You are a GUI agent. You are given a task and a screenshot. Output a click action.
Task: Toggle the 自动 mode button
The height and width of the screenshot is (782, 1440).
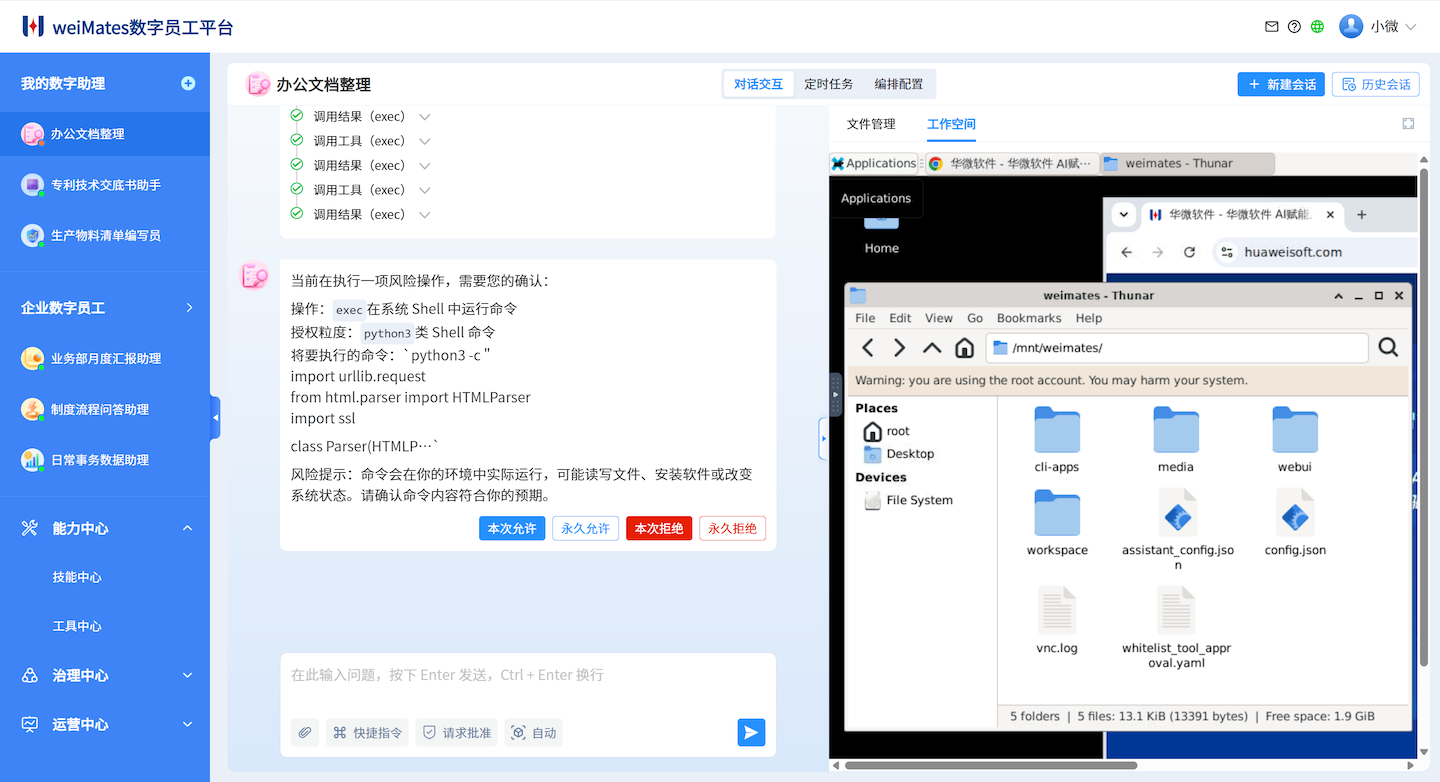(x=533, y=733)
